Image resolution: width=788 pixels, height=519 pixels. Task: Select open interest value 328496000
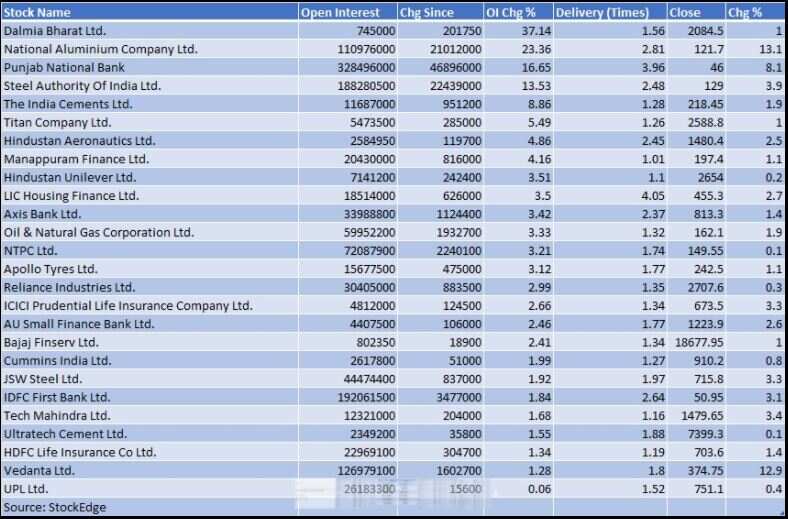[366, 67]
